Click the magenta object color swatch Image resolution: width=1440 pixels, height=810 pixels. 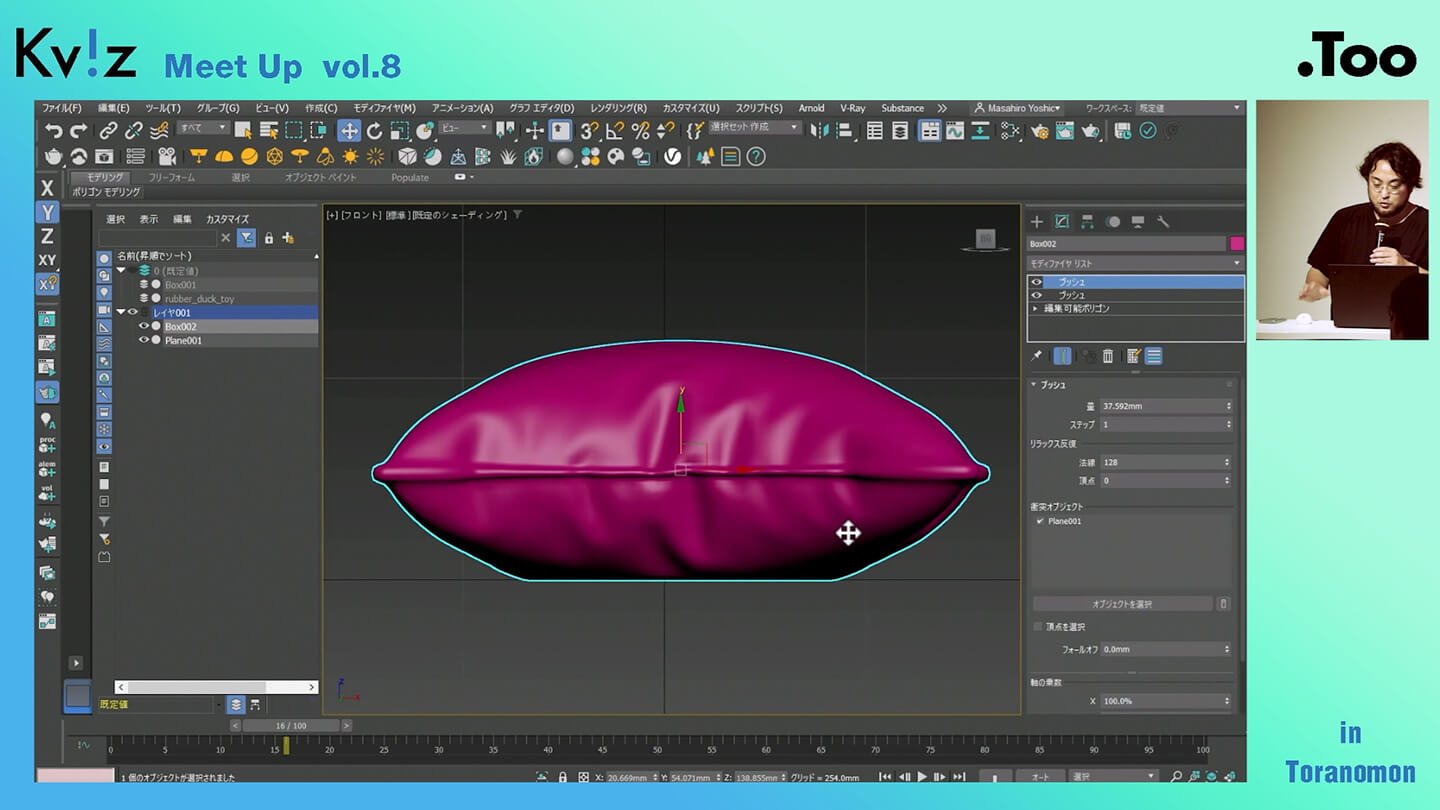(1237, 244)
